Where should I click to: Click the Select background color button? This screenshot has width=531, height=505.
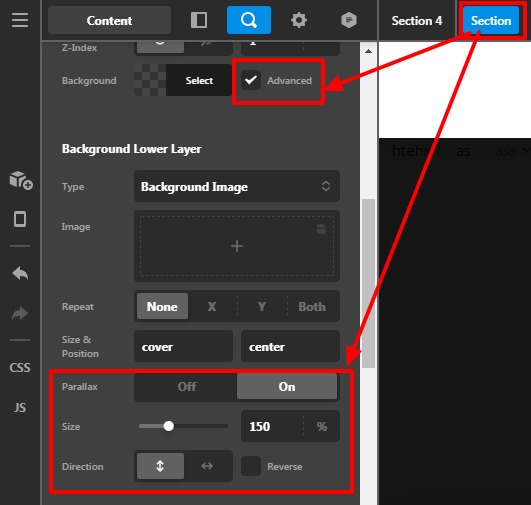[199, 80]
